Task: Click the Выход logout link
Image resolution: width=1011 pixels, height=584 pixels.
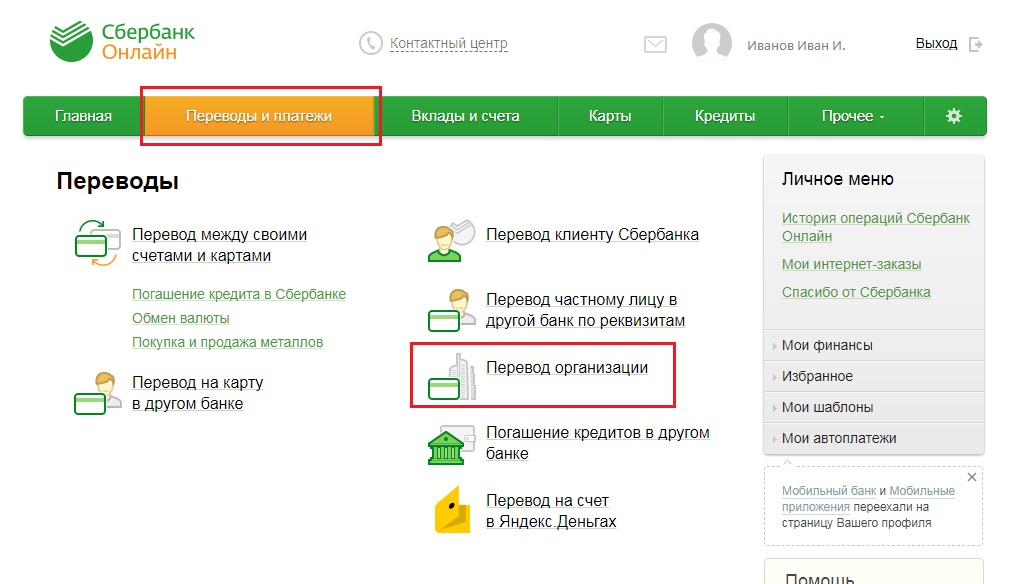Action: pos(936,44)
